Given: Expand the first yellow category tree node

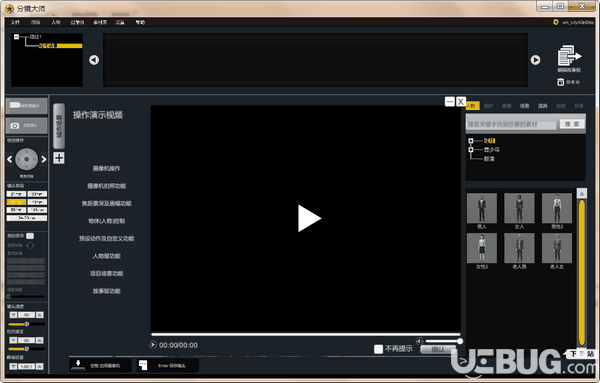Looking at the screenshot, I should pos(471,141).
